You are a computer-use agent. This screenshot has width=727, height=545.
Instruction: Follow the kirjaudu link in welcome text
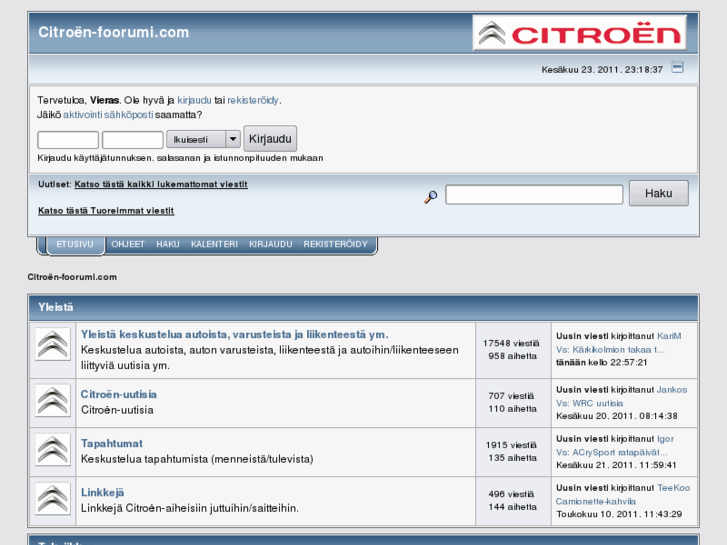(194, 100)
